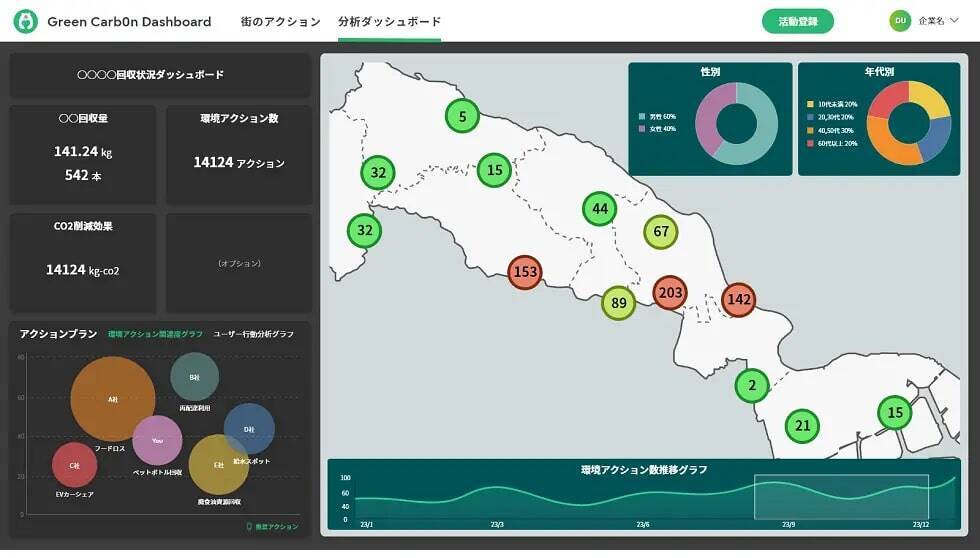Viewport: 980px width, 558px height.
Task: Click the map marker labeled 142
Action: 739,299
